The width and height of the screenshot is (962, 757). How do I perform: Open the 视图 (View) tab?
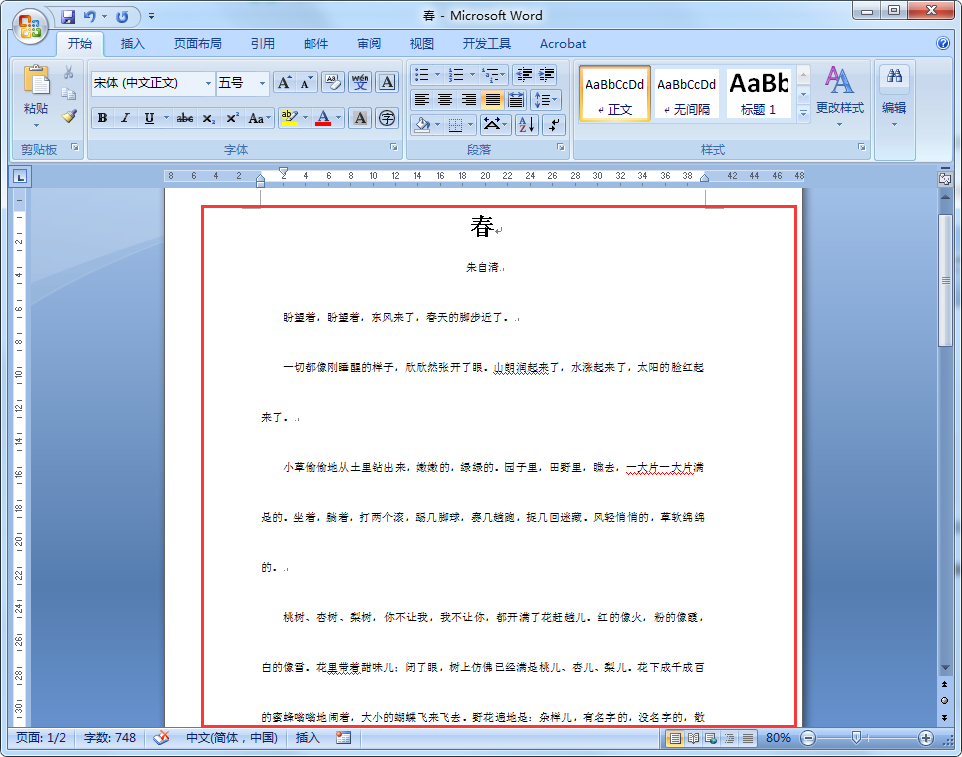coord(421,44)
